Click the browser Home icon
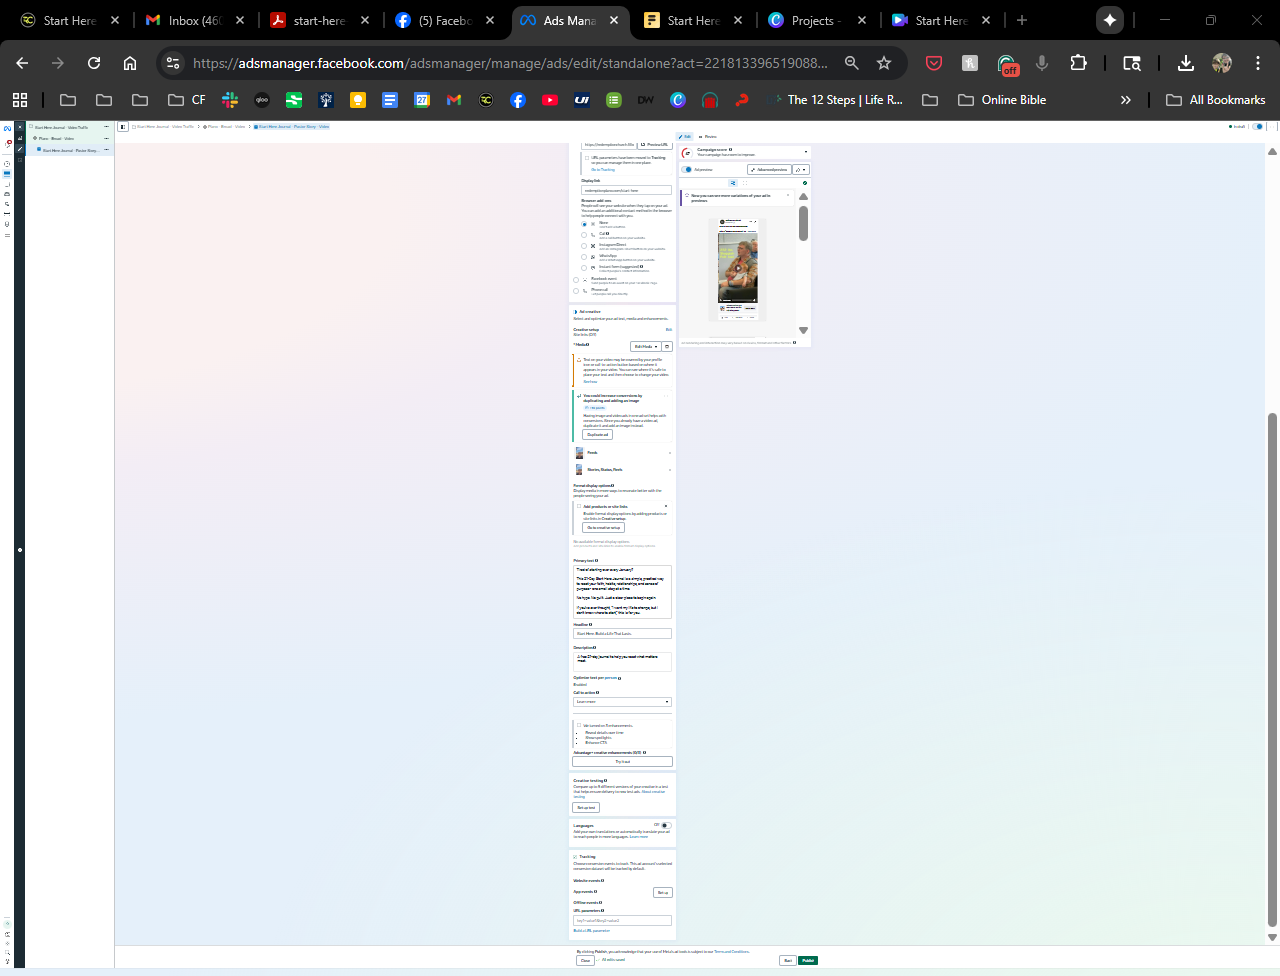The image size is (1280, 976). [x=130, y=63]
